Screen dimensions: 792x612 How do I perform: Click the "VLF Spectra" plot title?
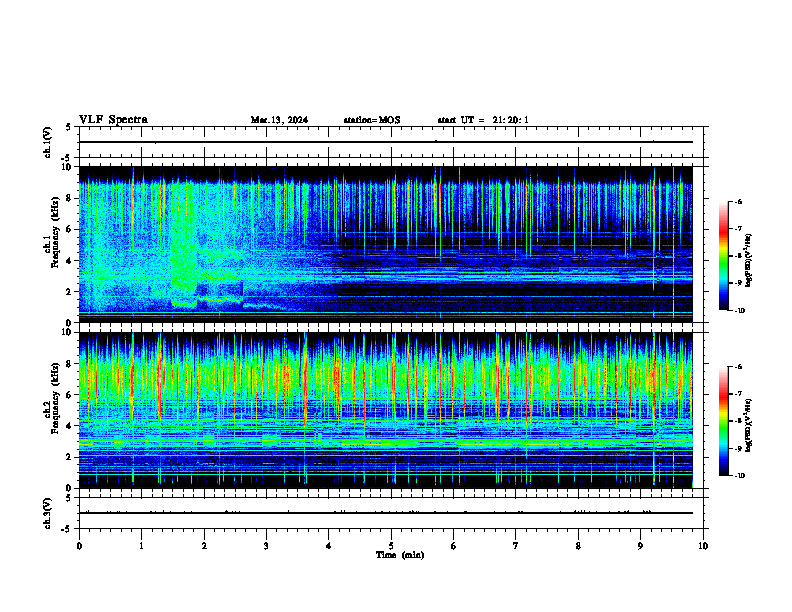point(113,120)
